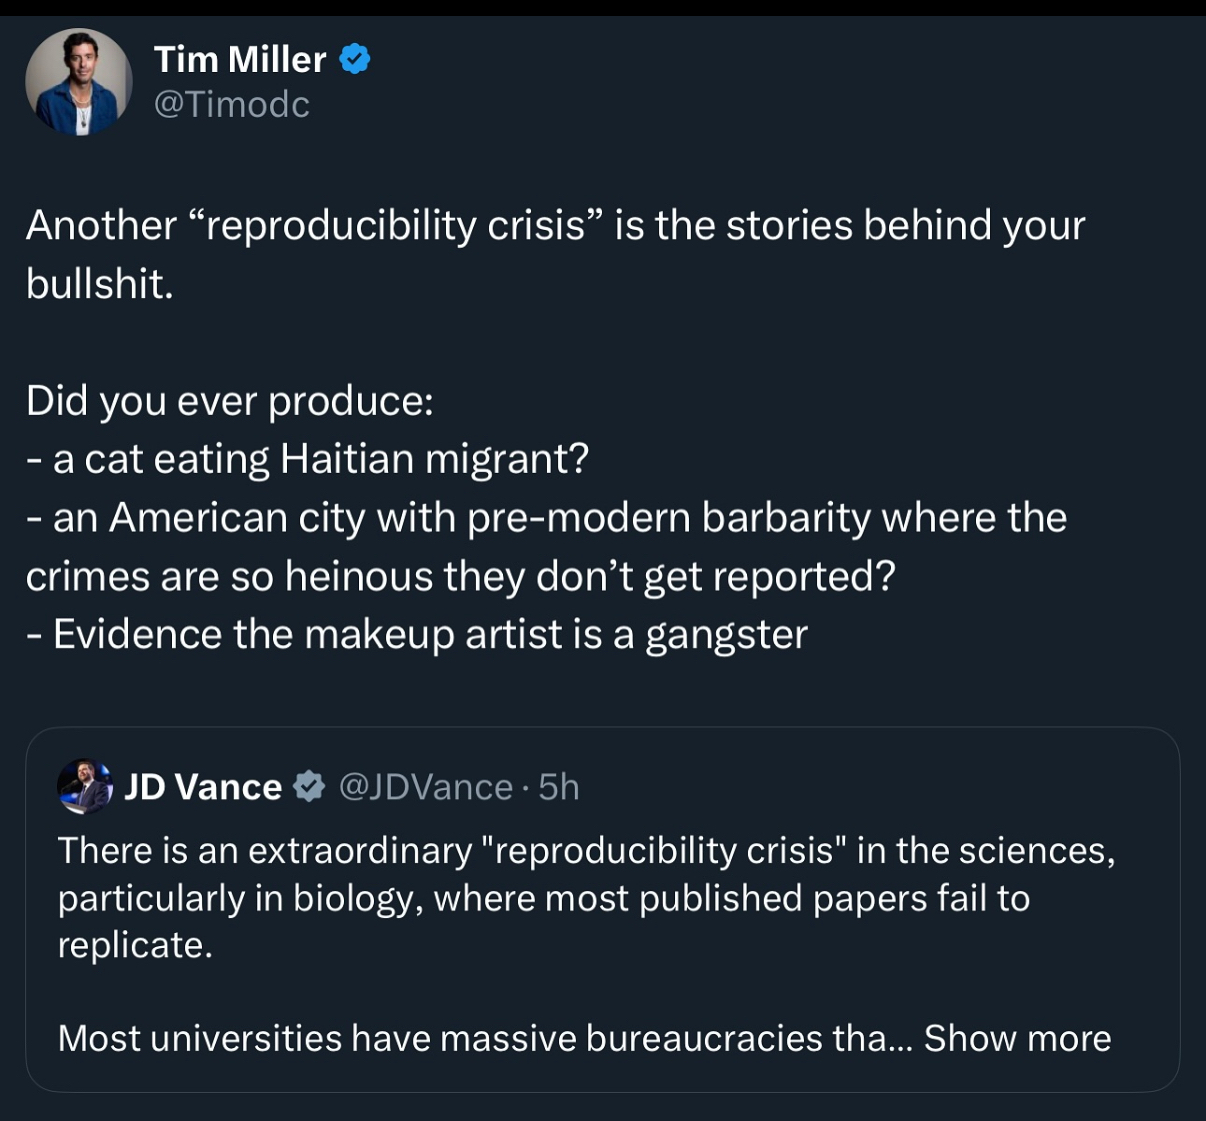Visit the @JDVance handle
The image size is (1206, 1121).
[426, 787]
